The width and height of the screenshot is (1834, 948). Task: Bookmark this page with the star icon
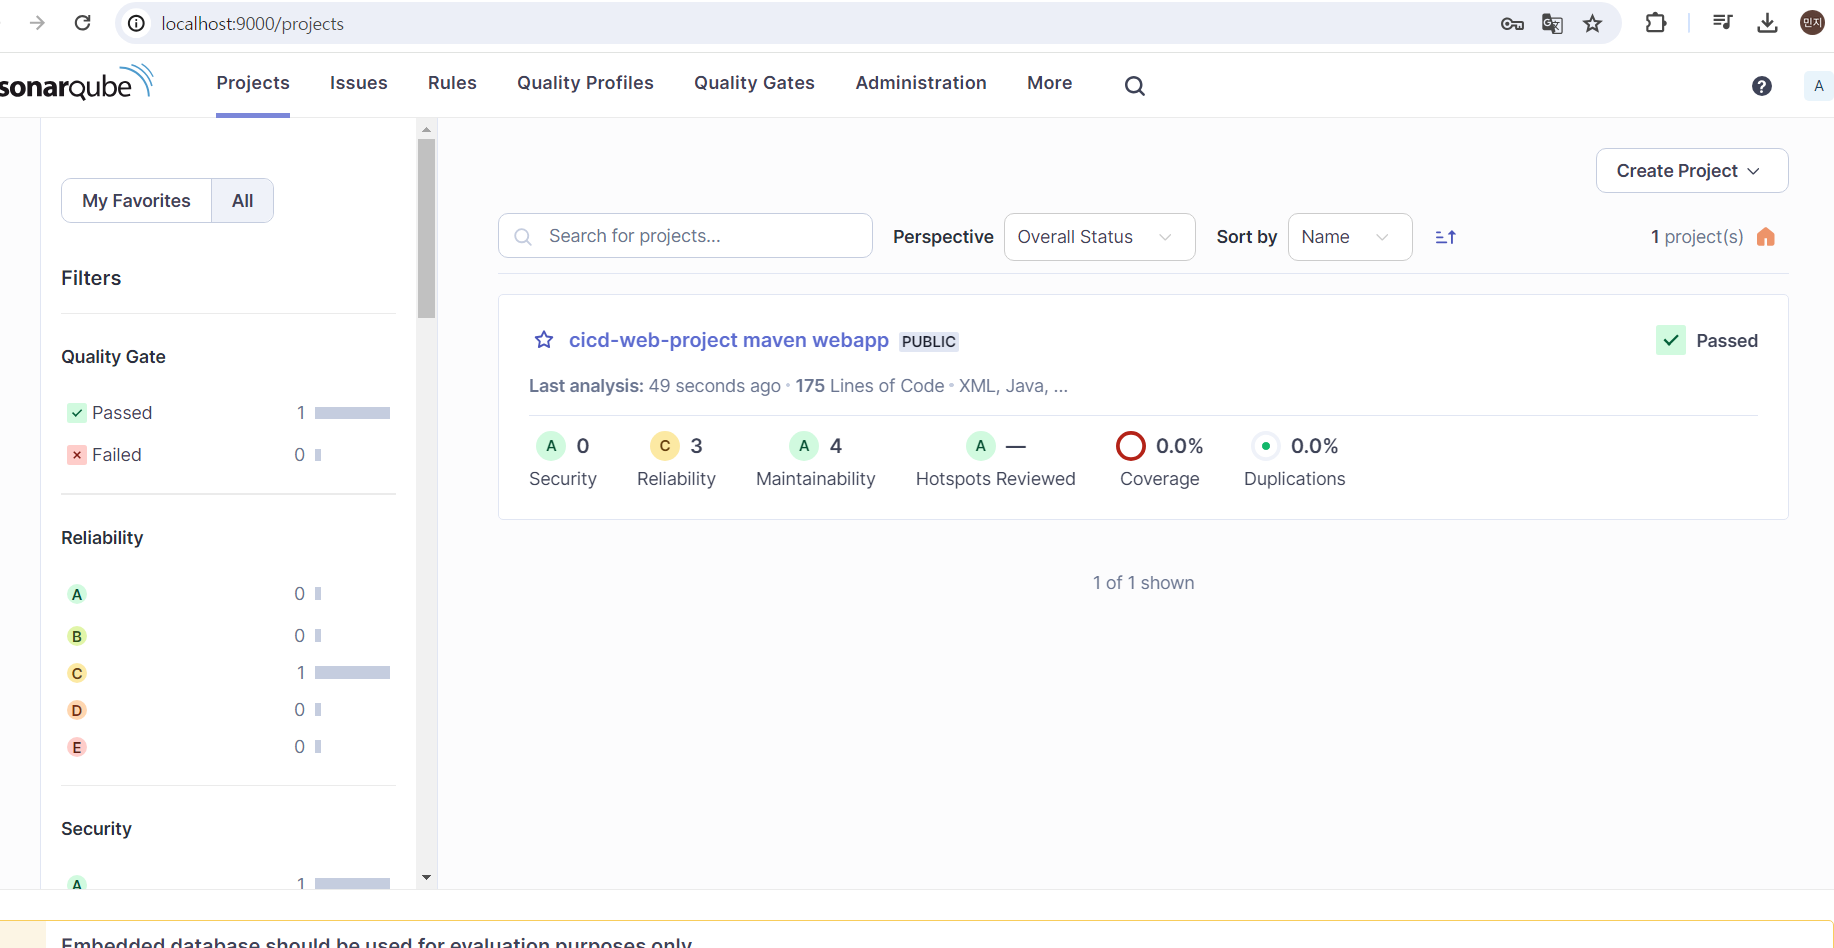(x=1593, y=23)
